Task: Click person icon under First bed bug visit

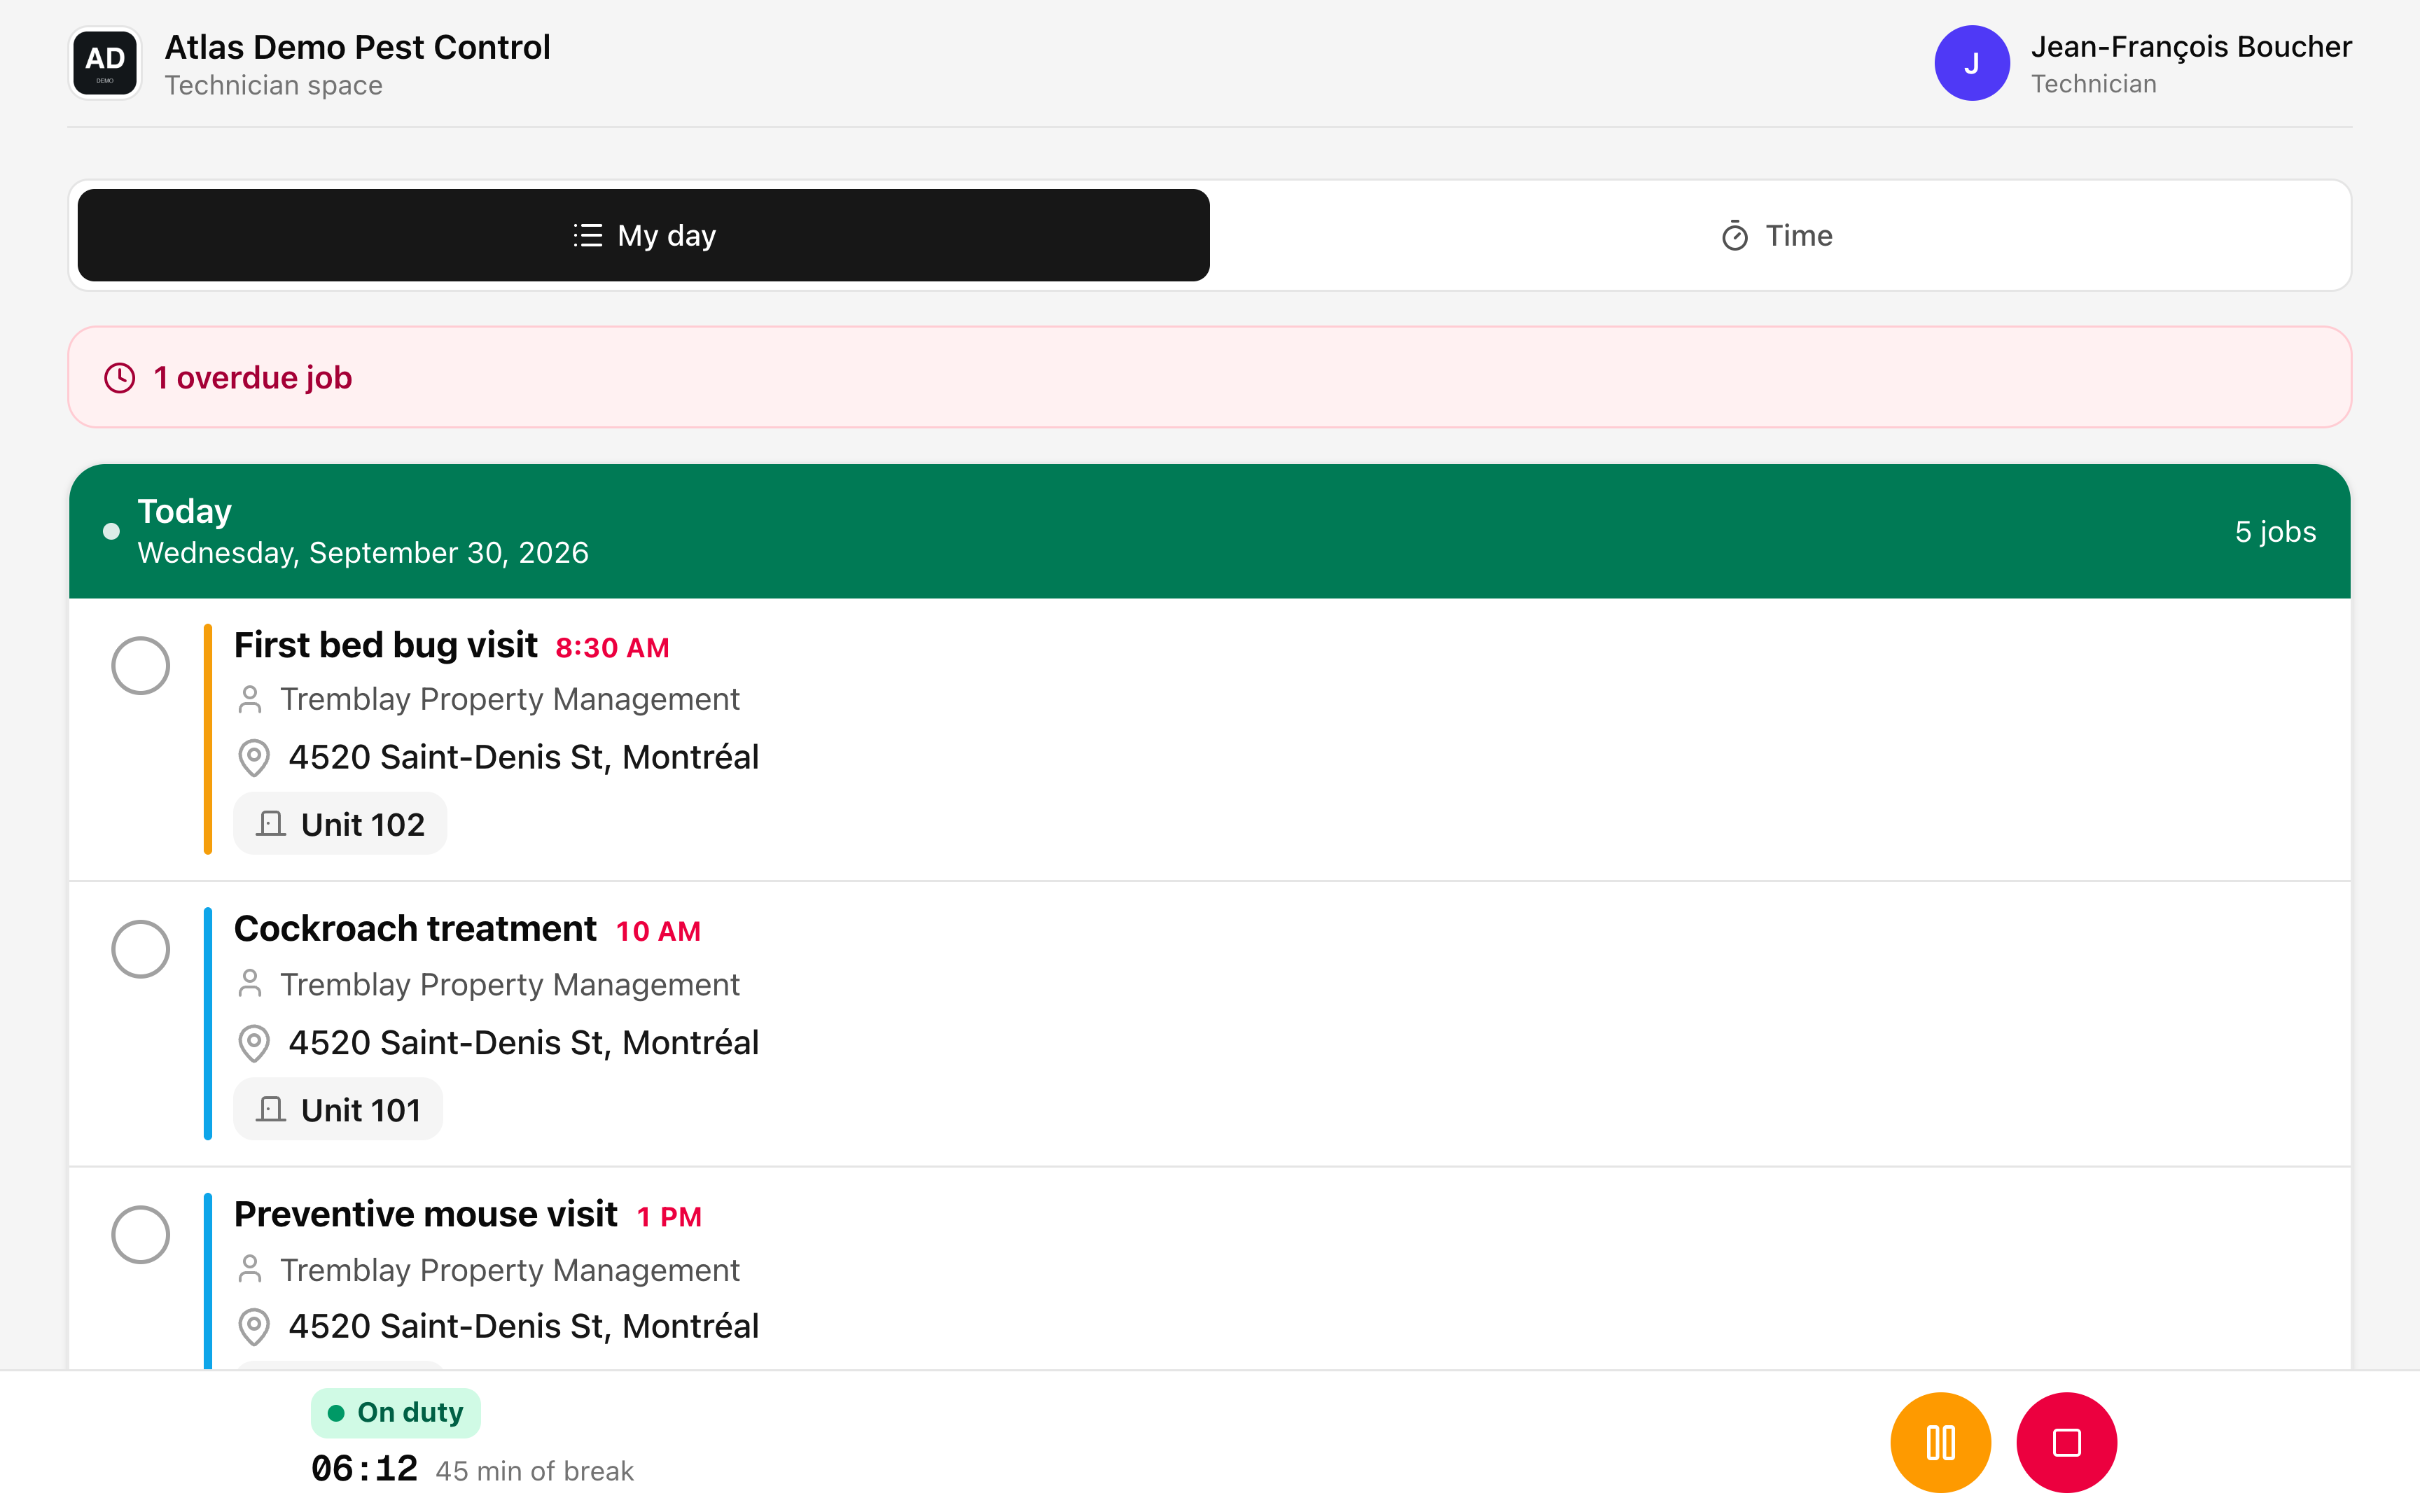Action: [x=250, y=699]
